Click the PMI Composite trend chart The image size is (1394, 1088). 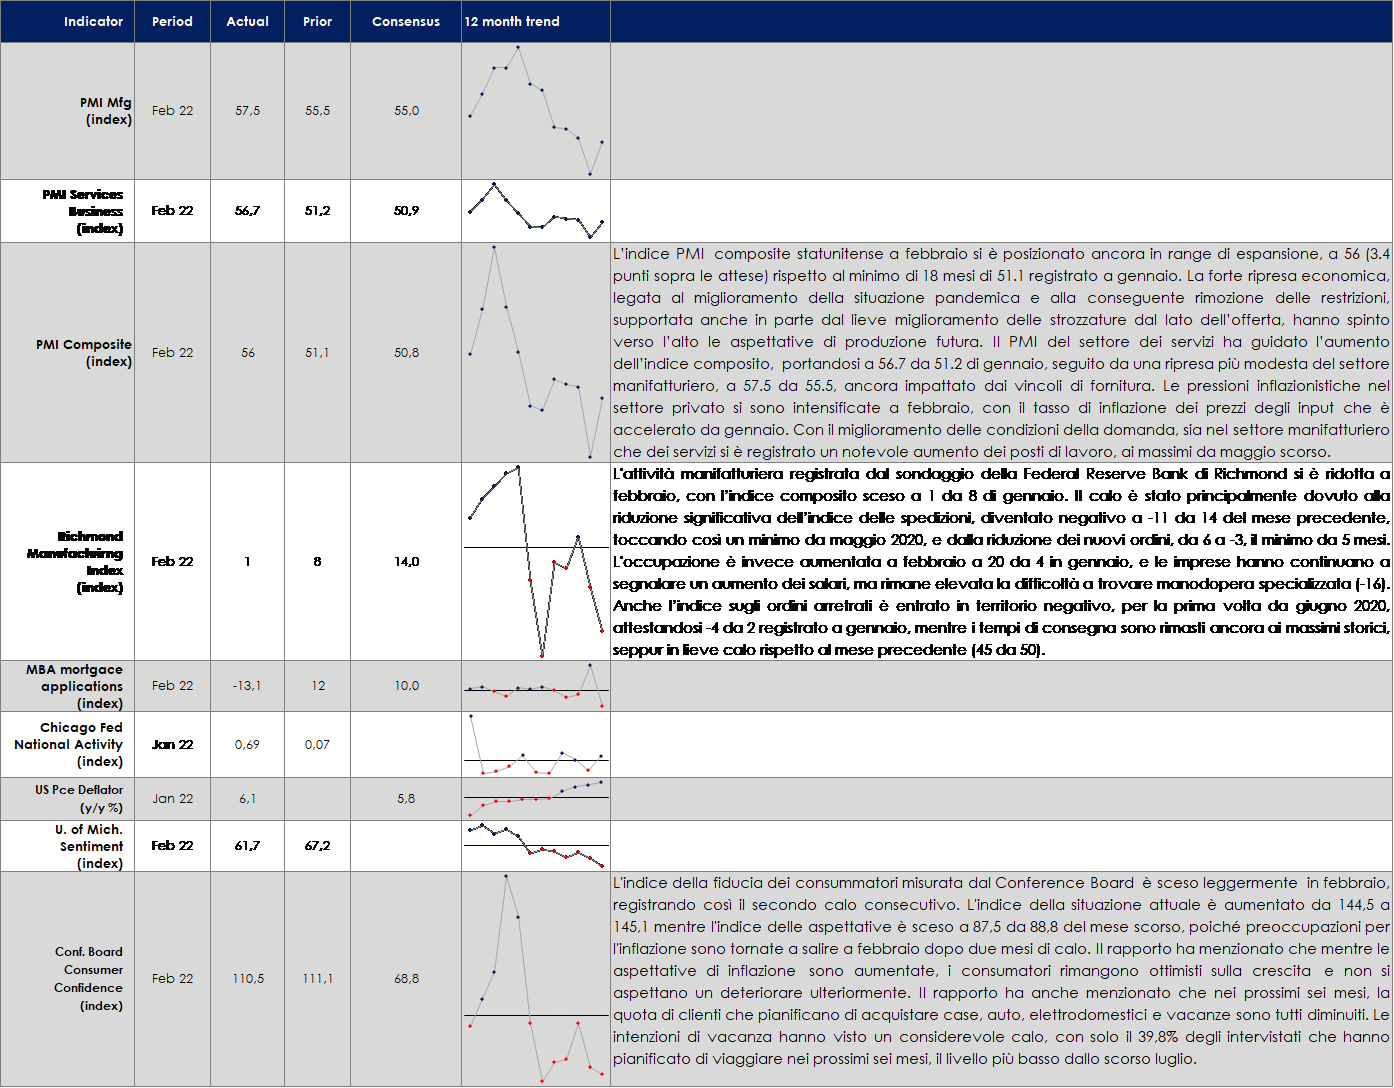coord(536,352)
